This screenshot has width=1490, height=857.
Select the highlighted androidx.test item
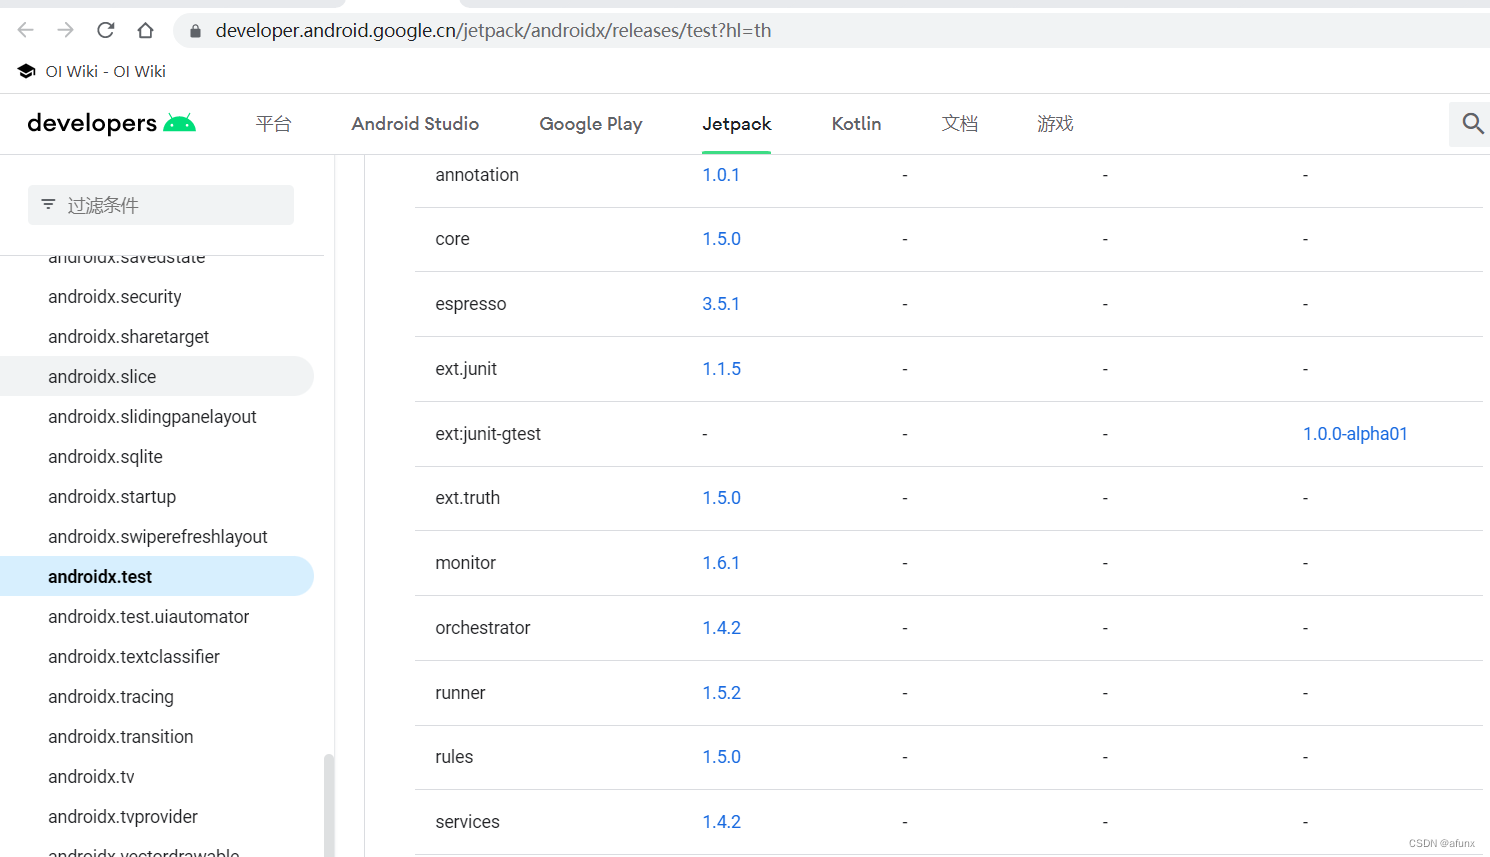[157, 577]
